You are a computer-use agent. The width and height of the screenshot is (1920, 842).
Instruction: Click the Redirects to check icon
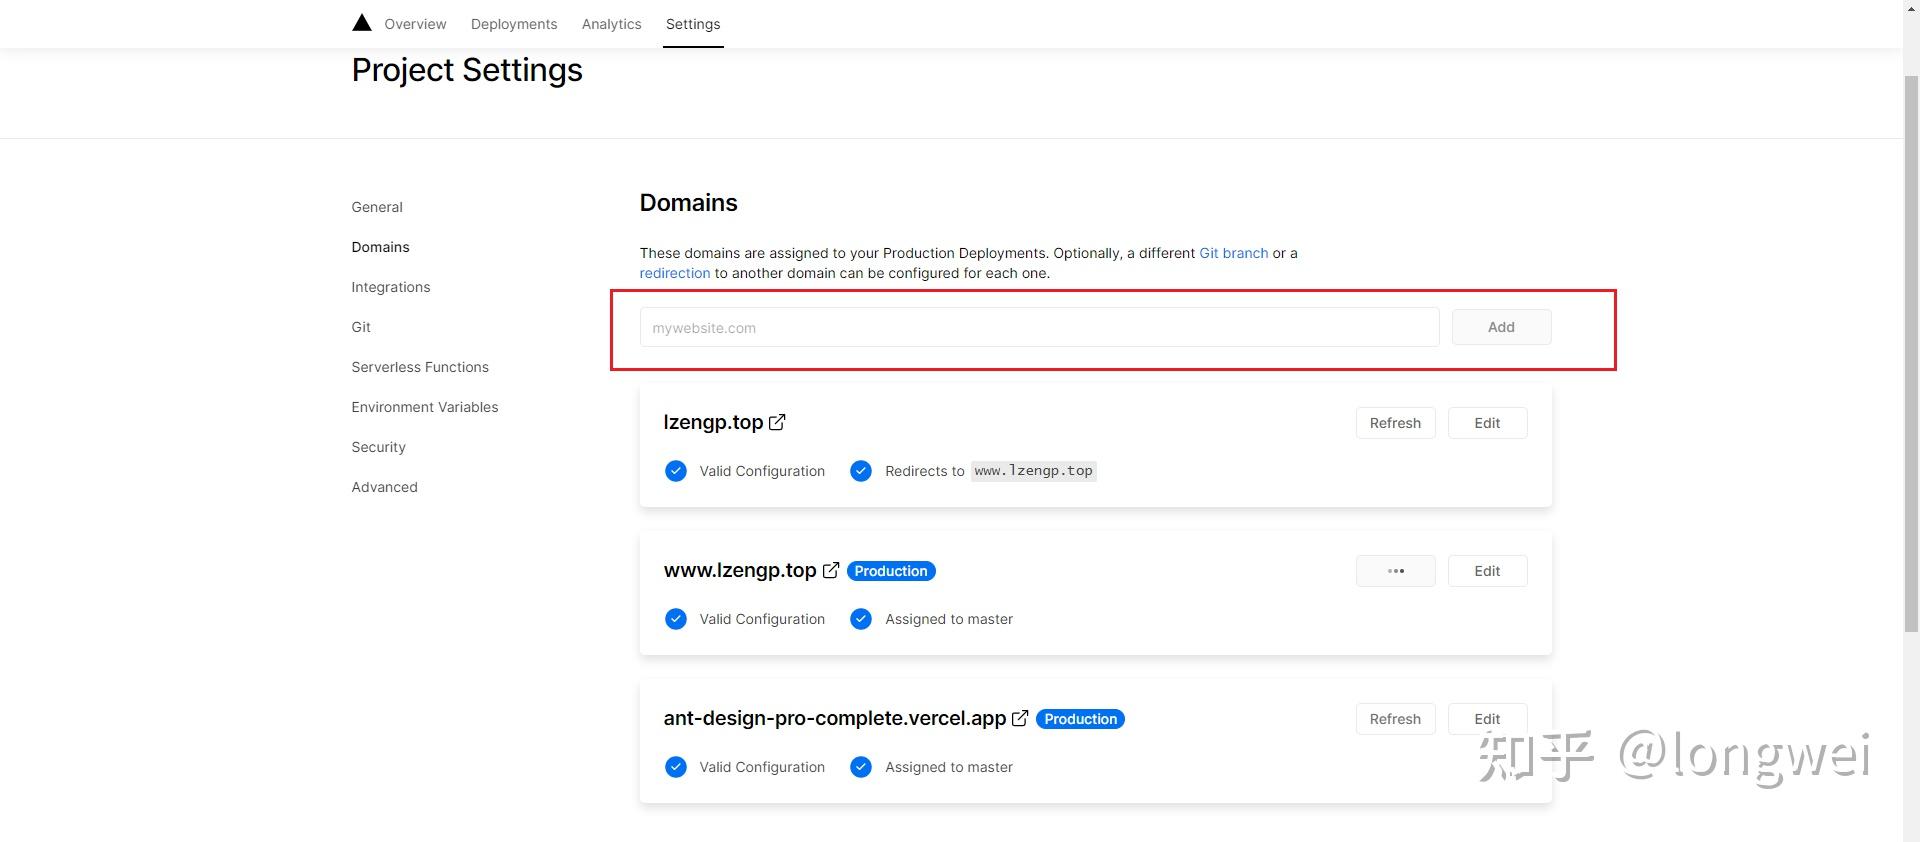[861, 471]
